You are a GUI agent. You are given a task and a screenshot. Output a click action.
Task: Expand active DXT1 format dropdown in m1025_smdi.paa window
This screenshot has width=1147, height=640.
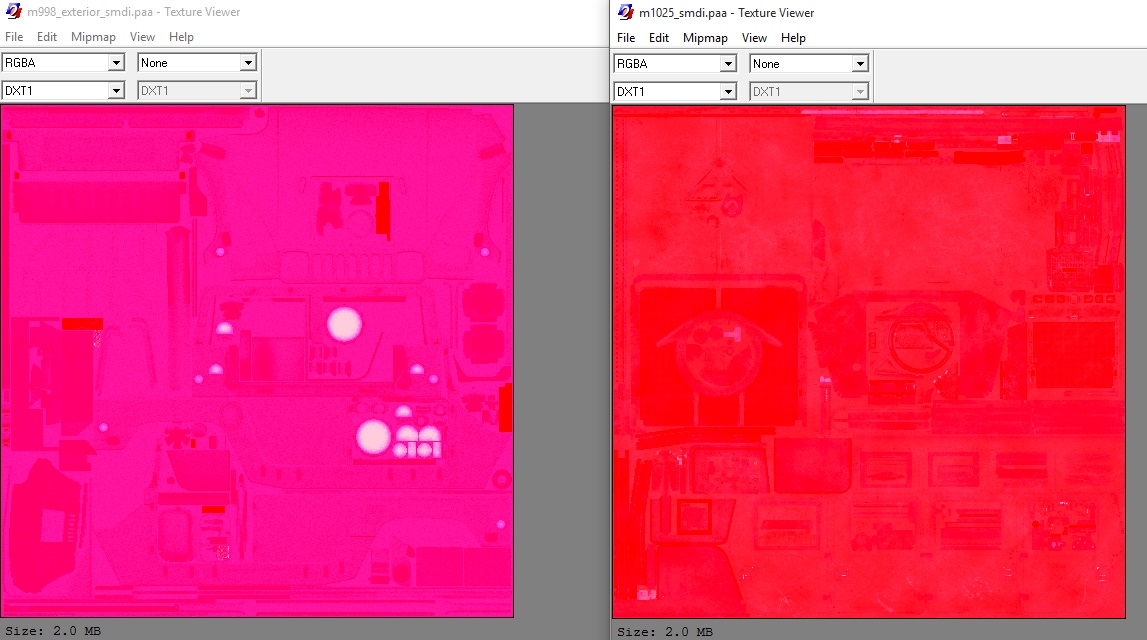[728, 92]
